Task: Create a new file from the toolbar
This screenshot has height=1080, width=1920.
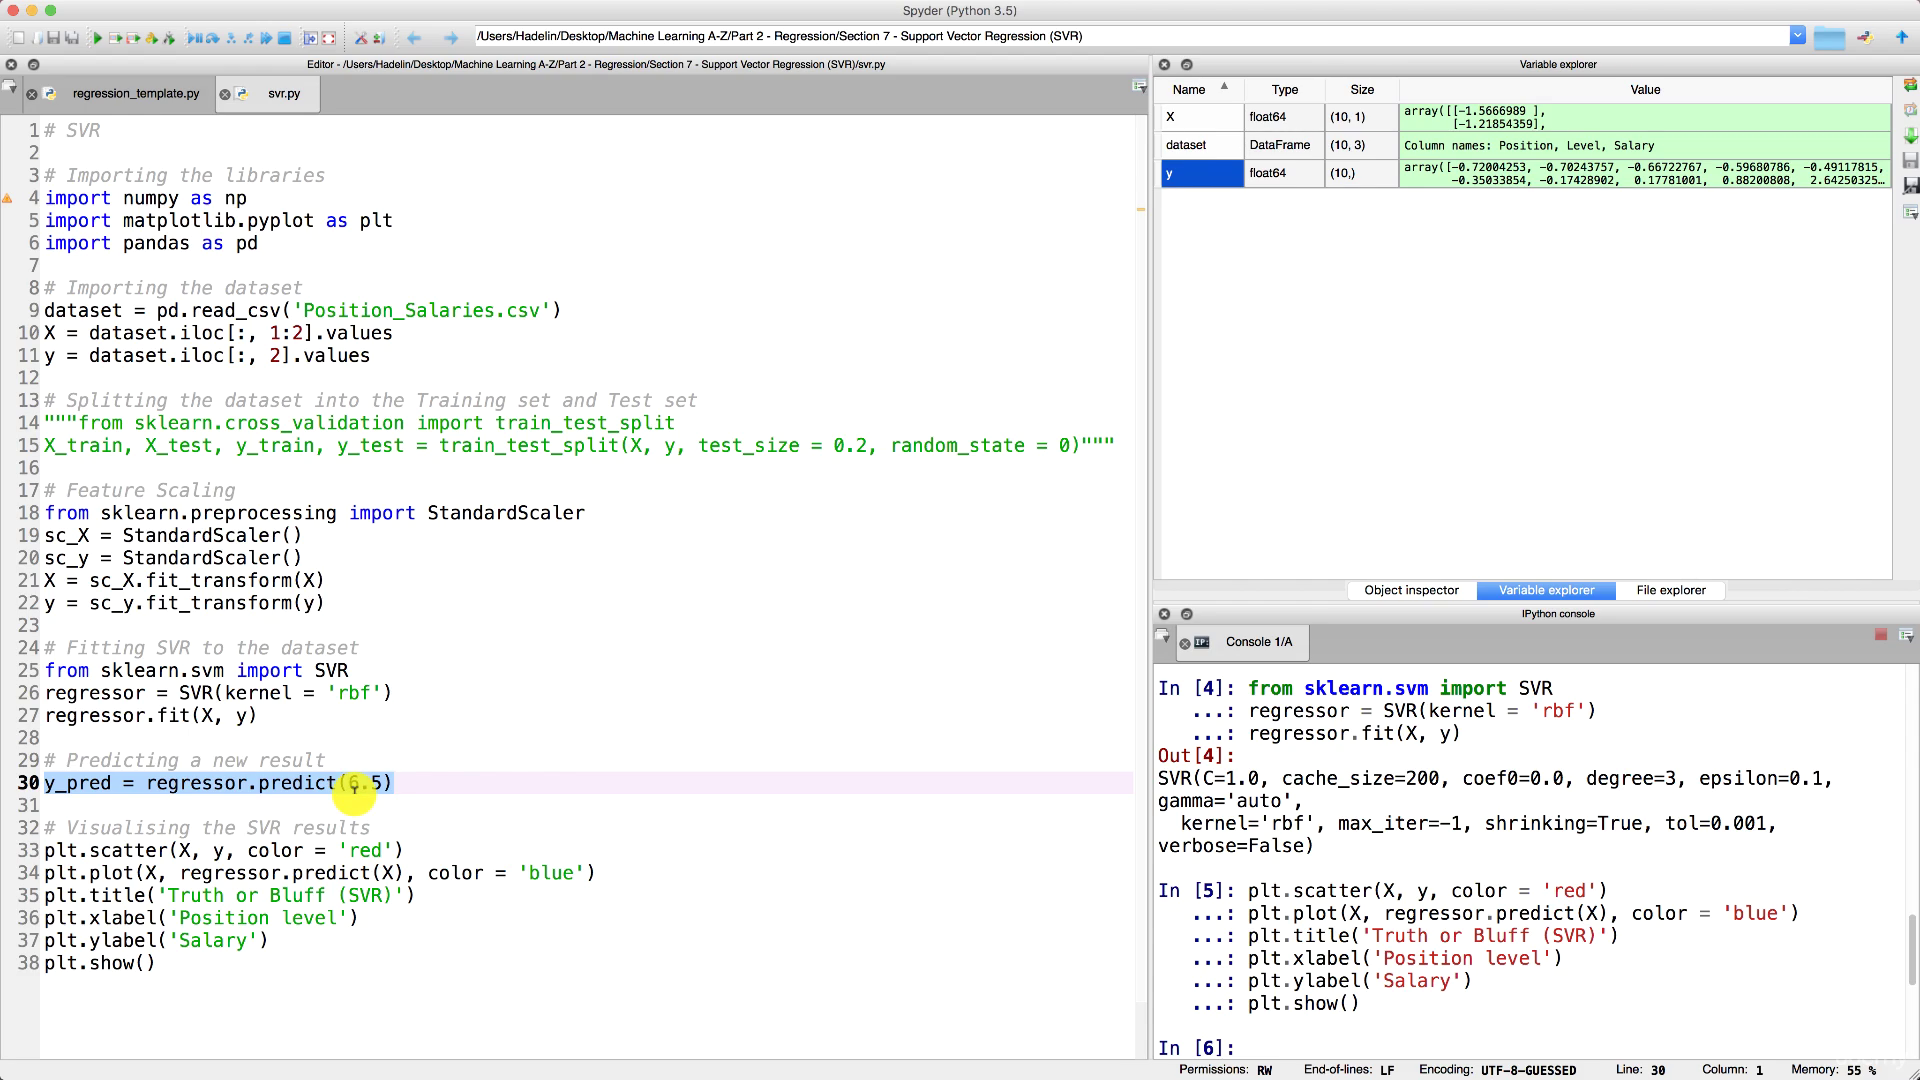Action: tap(18, 38)
